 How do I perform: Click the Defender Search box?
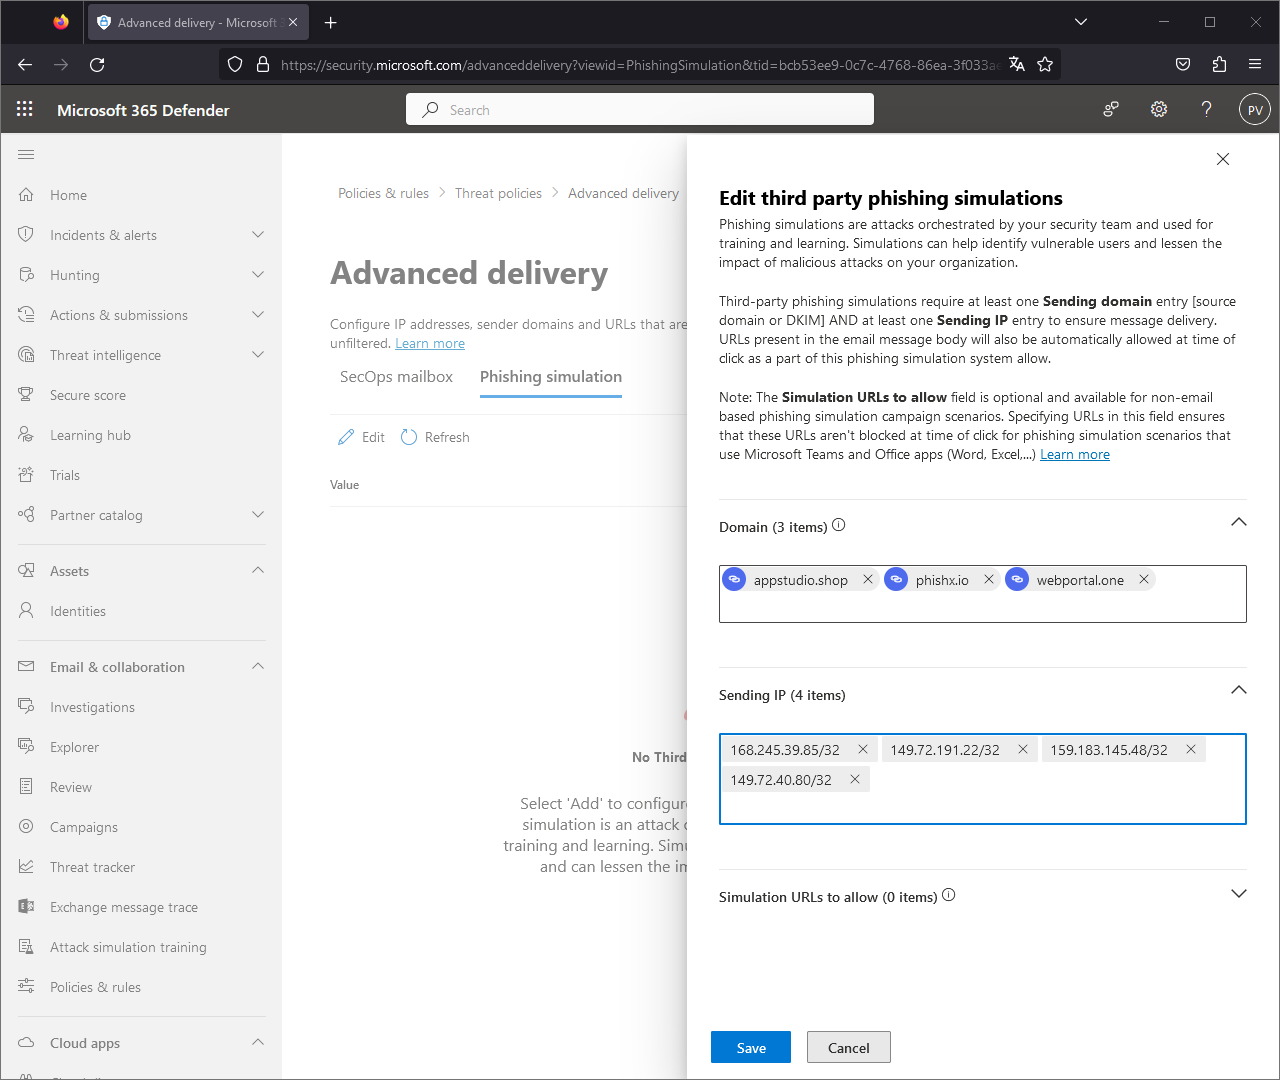640,109
